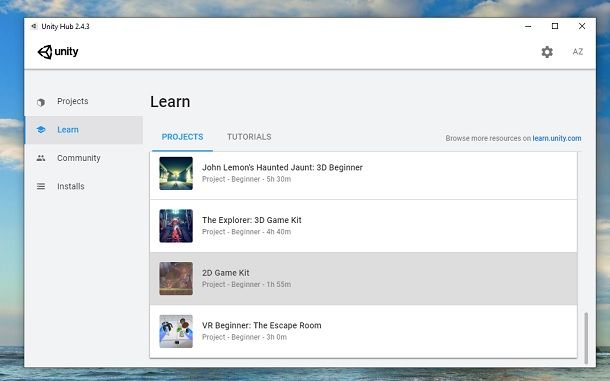Click the 2D Game Kit thumbnail
This screenshot has height=381, width=610.
pos(176,278)
